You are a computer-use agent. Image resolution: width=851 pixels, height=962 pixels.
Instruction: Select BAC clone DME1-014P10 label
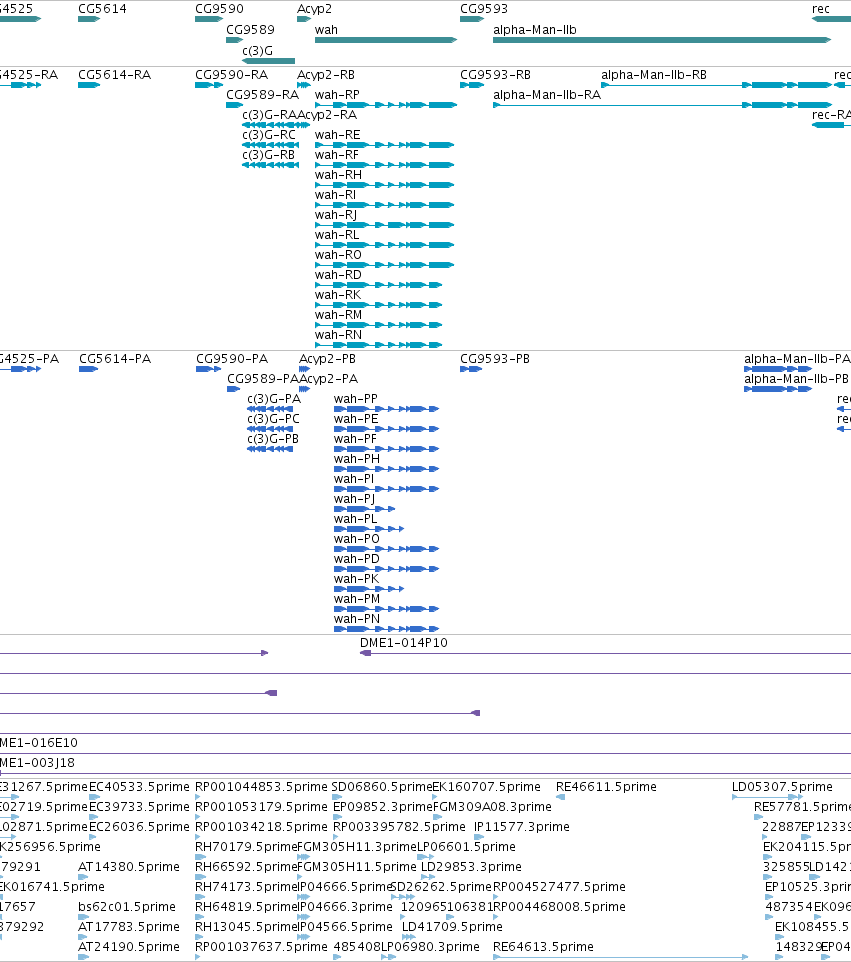pyautogui.click(x=404, y=643)
